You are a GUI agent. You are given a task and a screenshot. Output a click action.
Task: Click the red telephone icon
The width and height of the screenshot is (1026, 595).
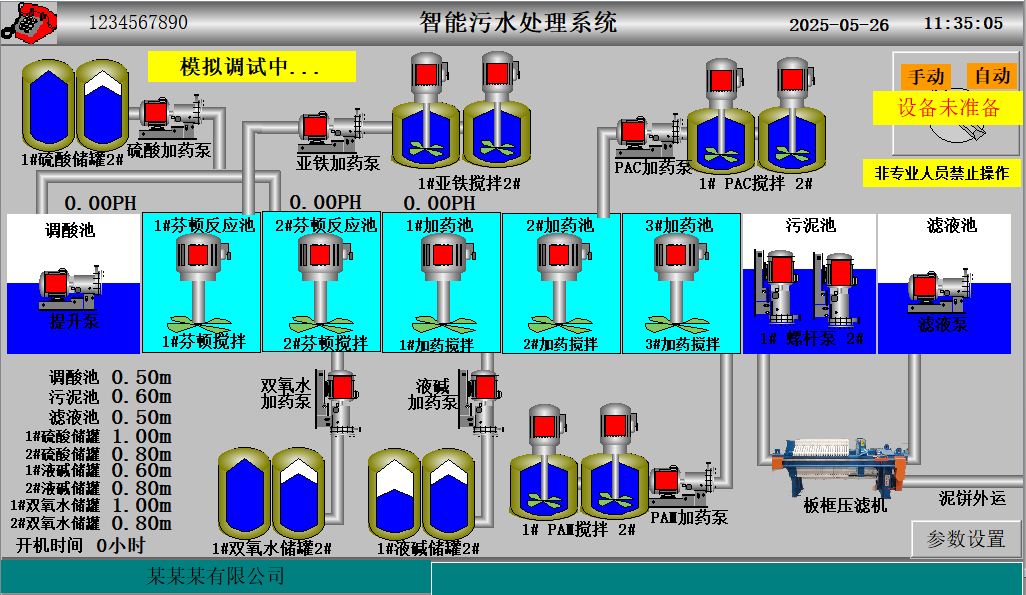click(29, 22)
